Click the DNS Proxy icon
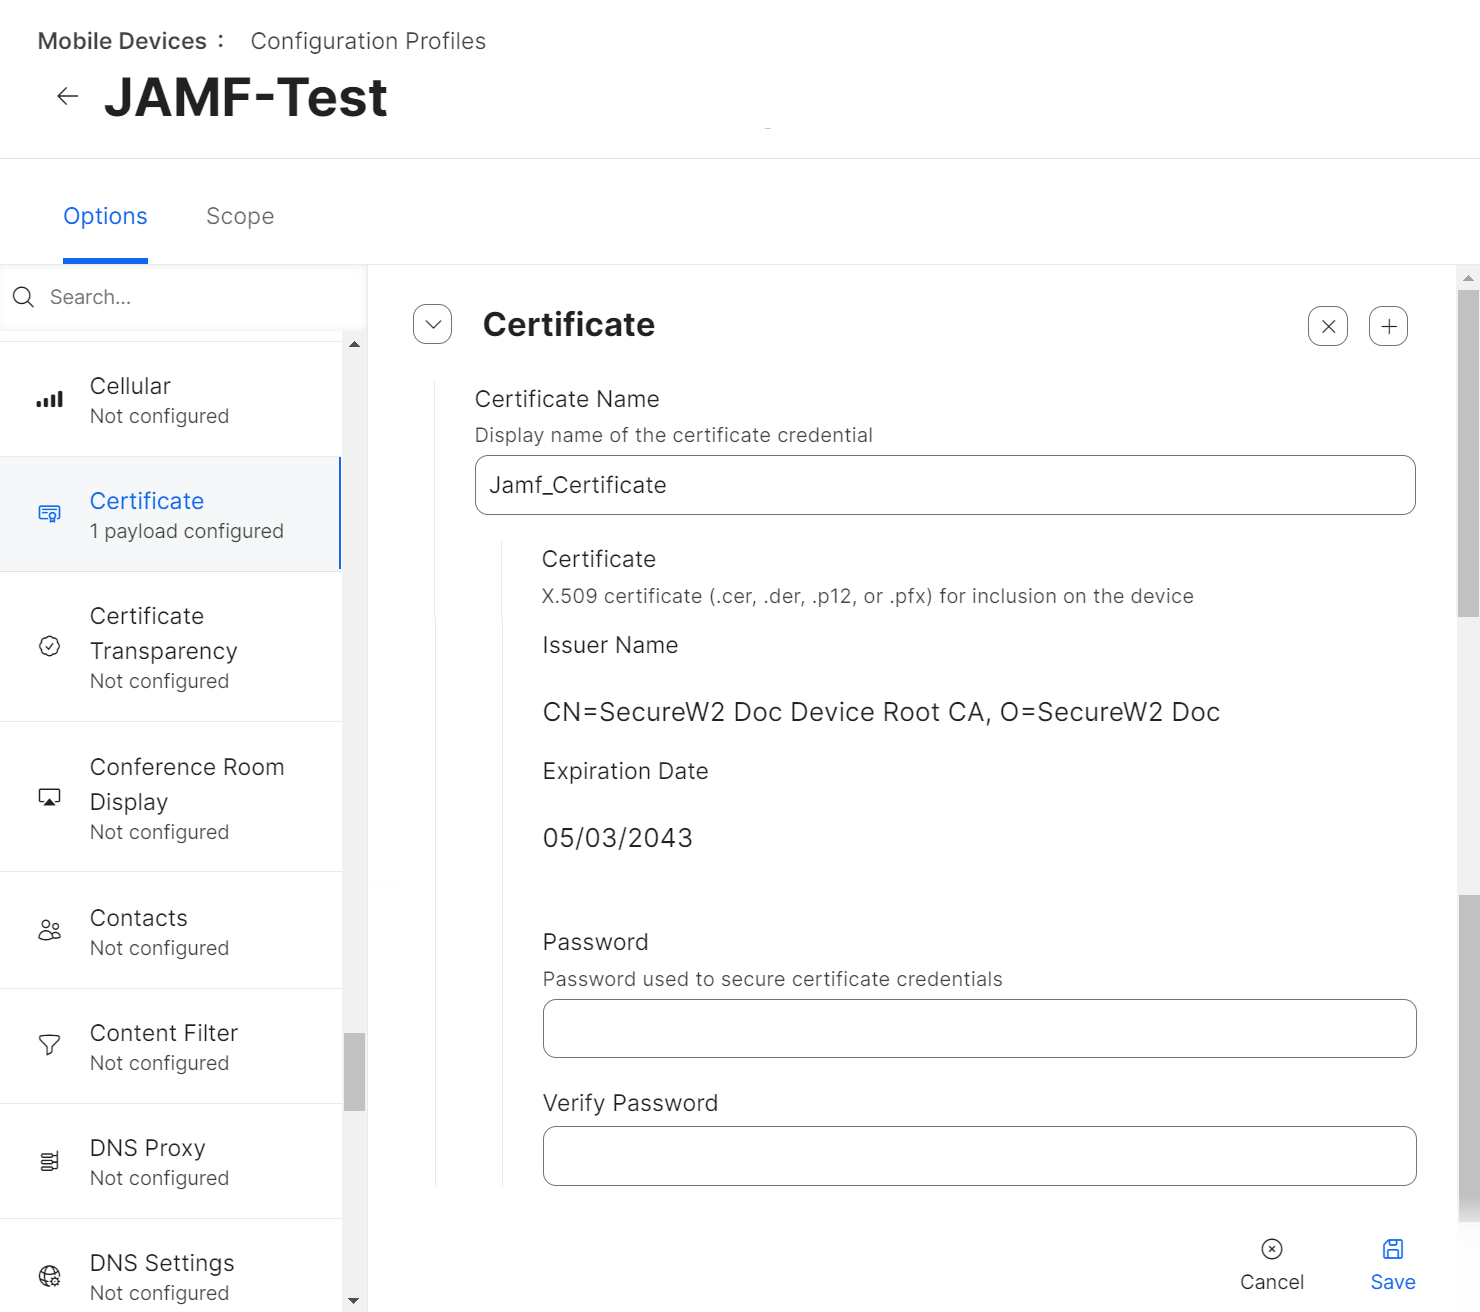Image resolution: width=1480 pixels, height=1312 pixels. (x=49, y=1161)
